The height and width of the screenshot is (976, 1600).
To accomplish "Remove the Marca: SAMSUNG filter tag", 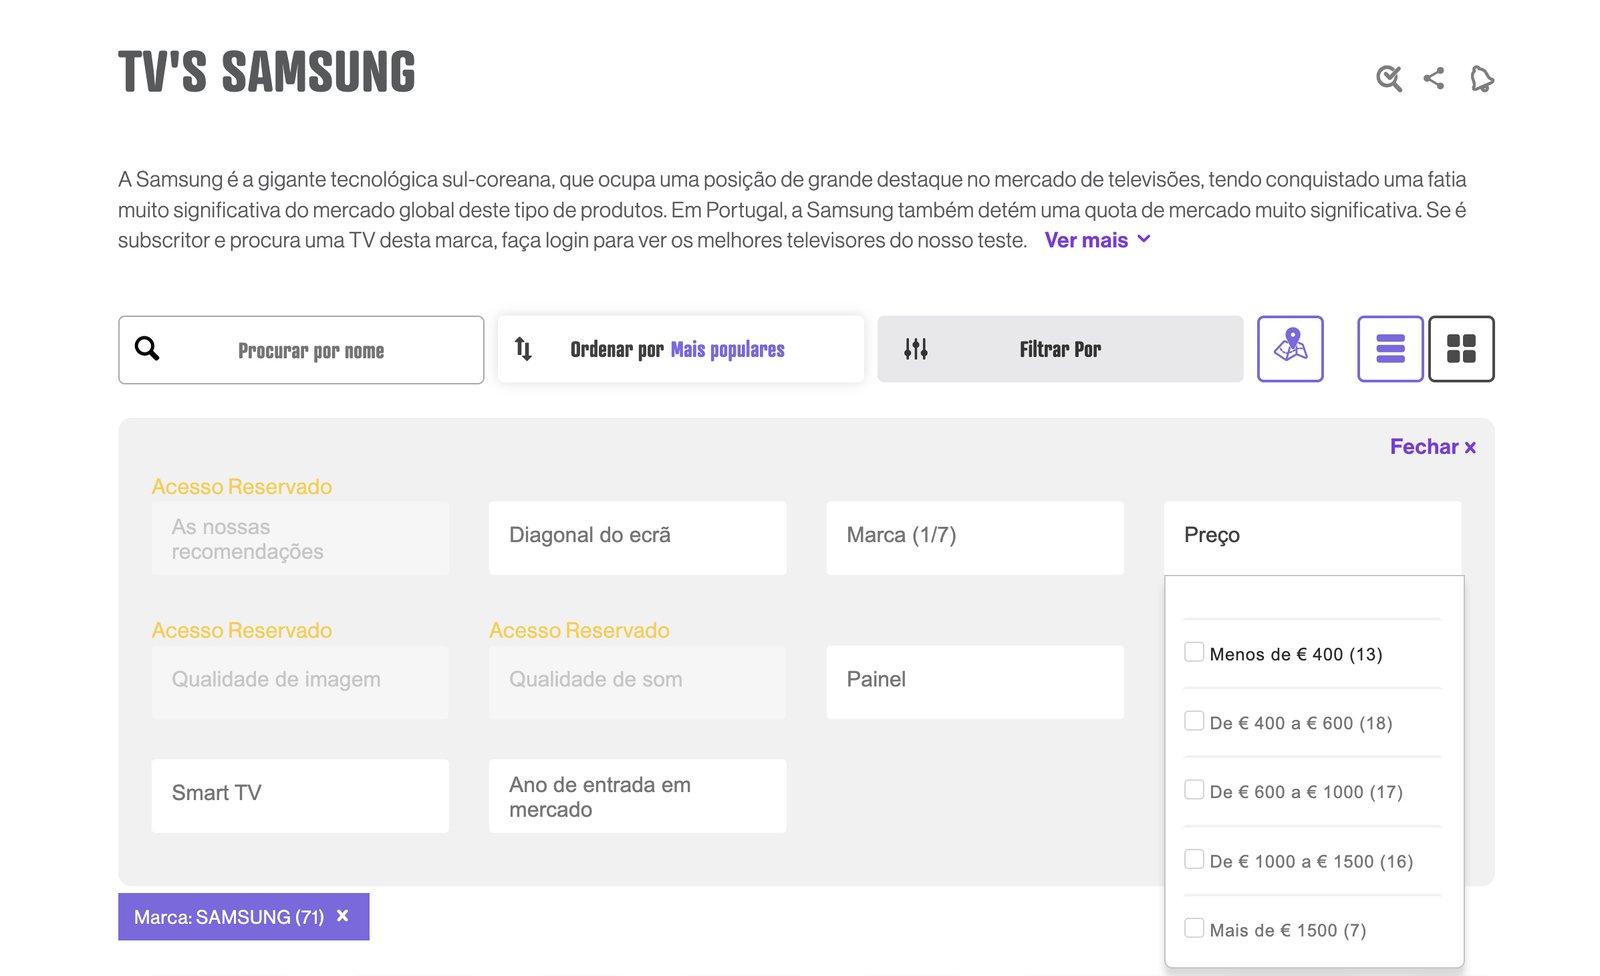I will point(343,916).
